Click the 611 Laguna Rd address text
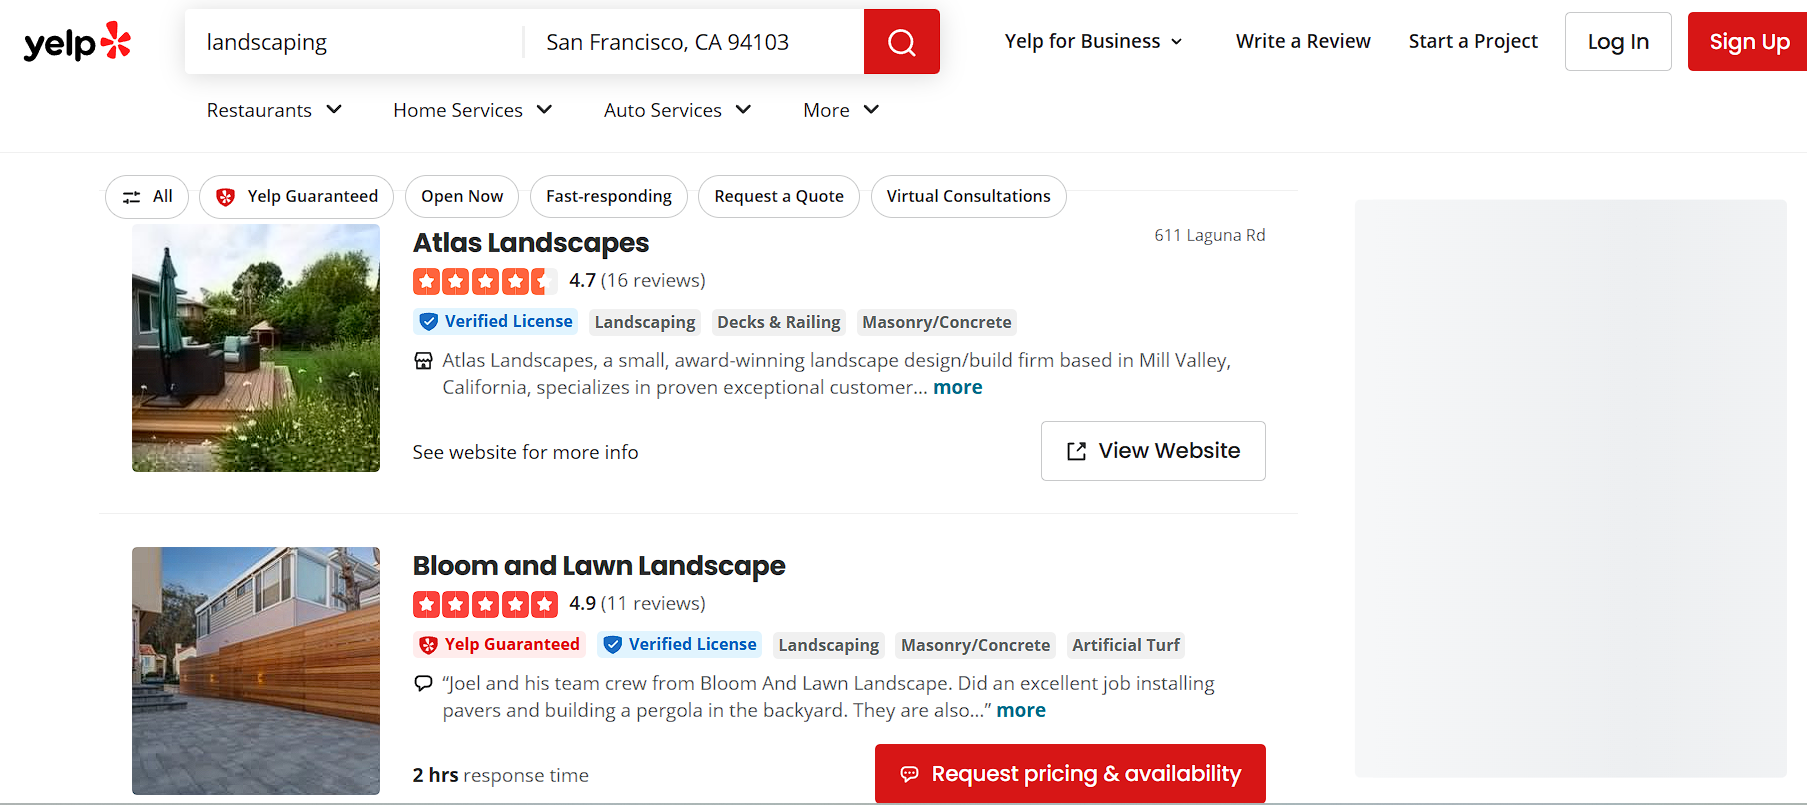The height and width of the screenshot is (805, 1807). [x=1210, y=235]
